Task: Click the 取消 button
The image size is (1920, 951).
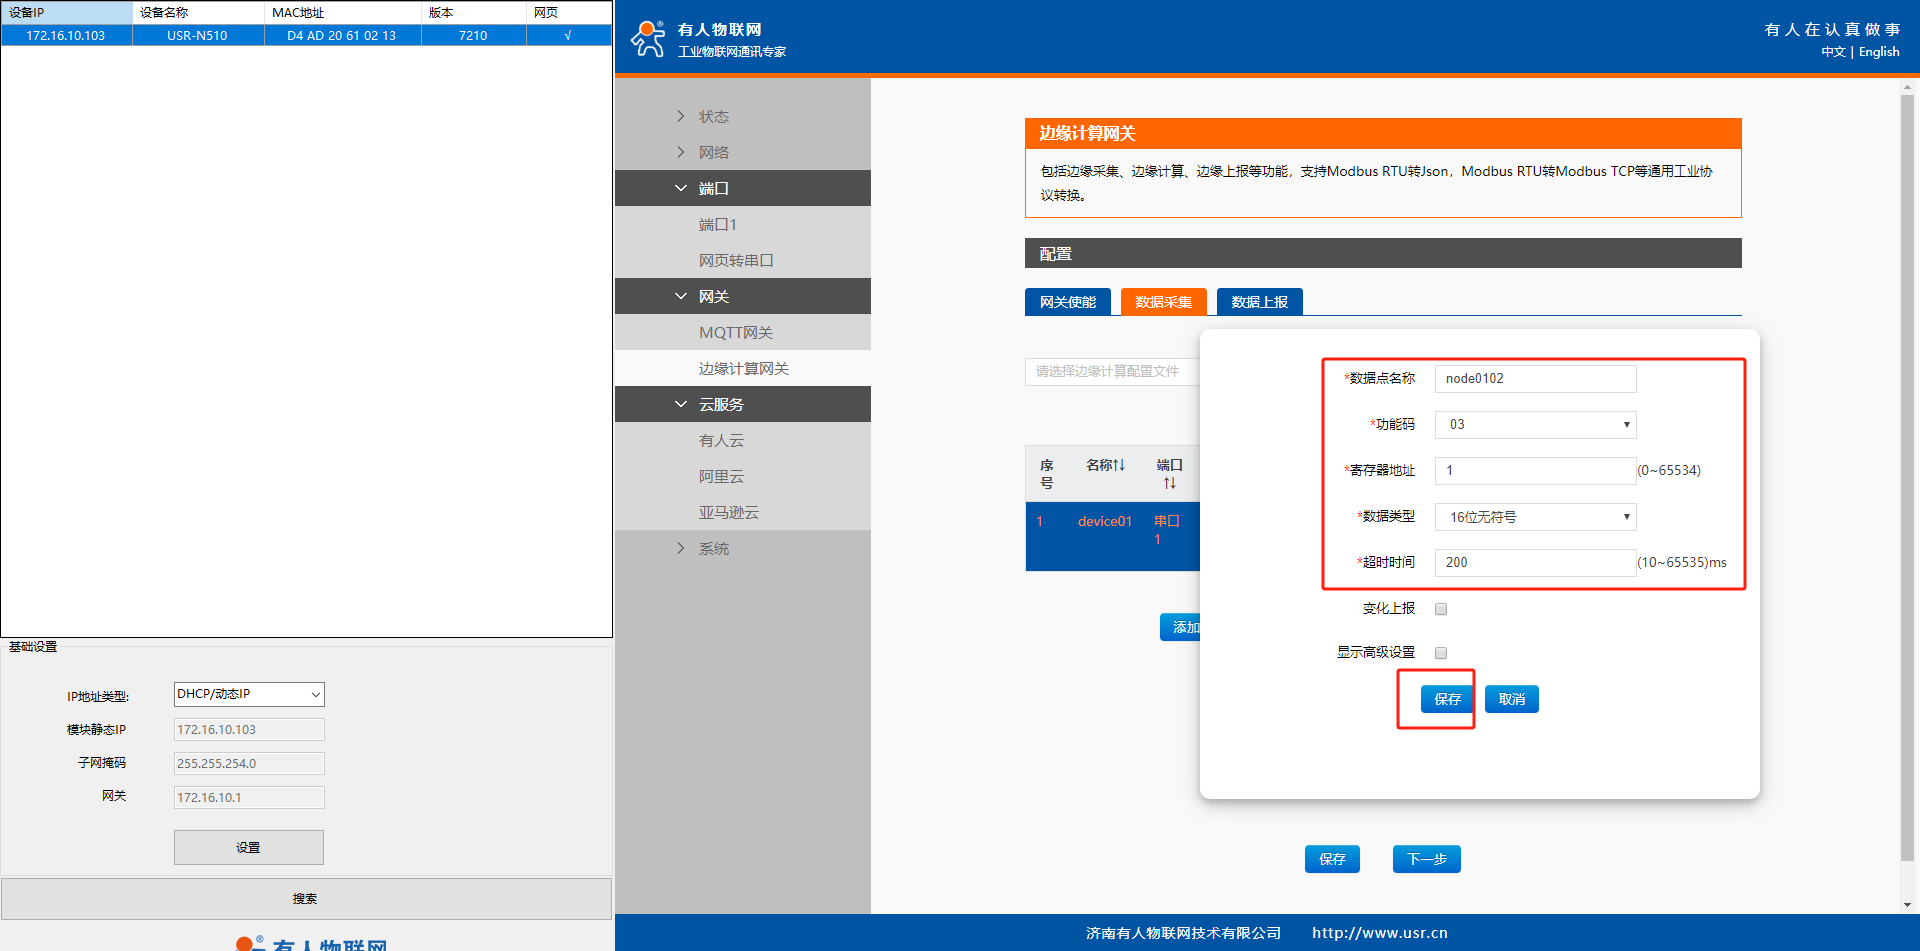Action: 1511,699
